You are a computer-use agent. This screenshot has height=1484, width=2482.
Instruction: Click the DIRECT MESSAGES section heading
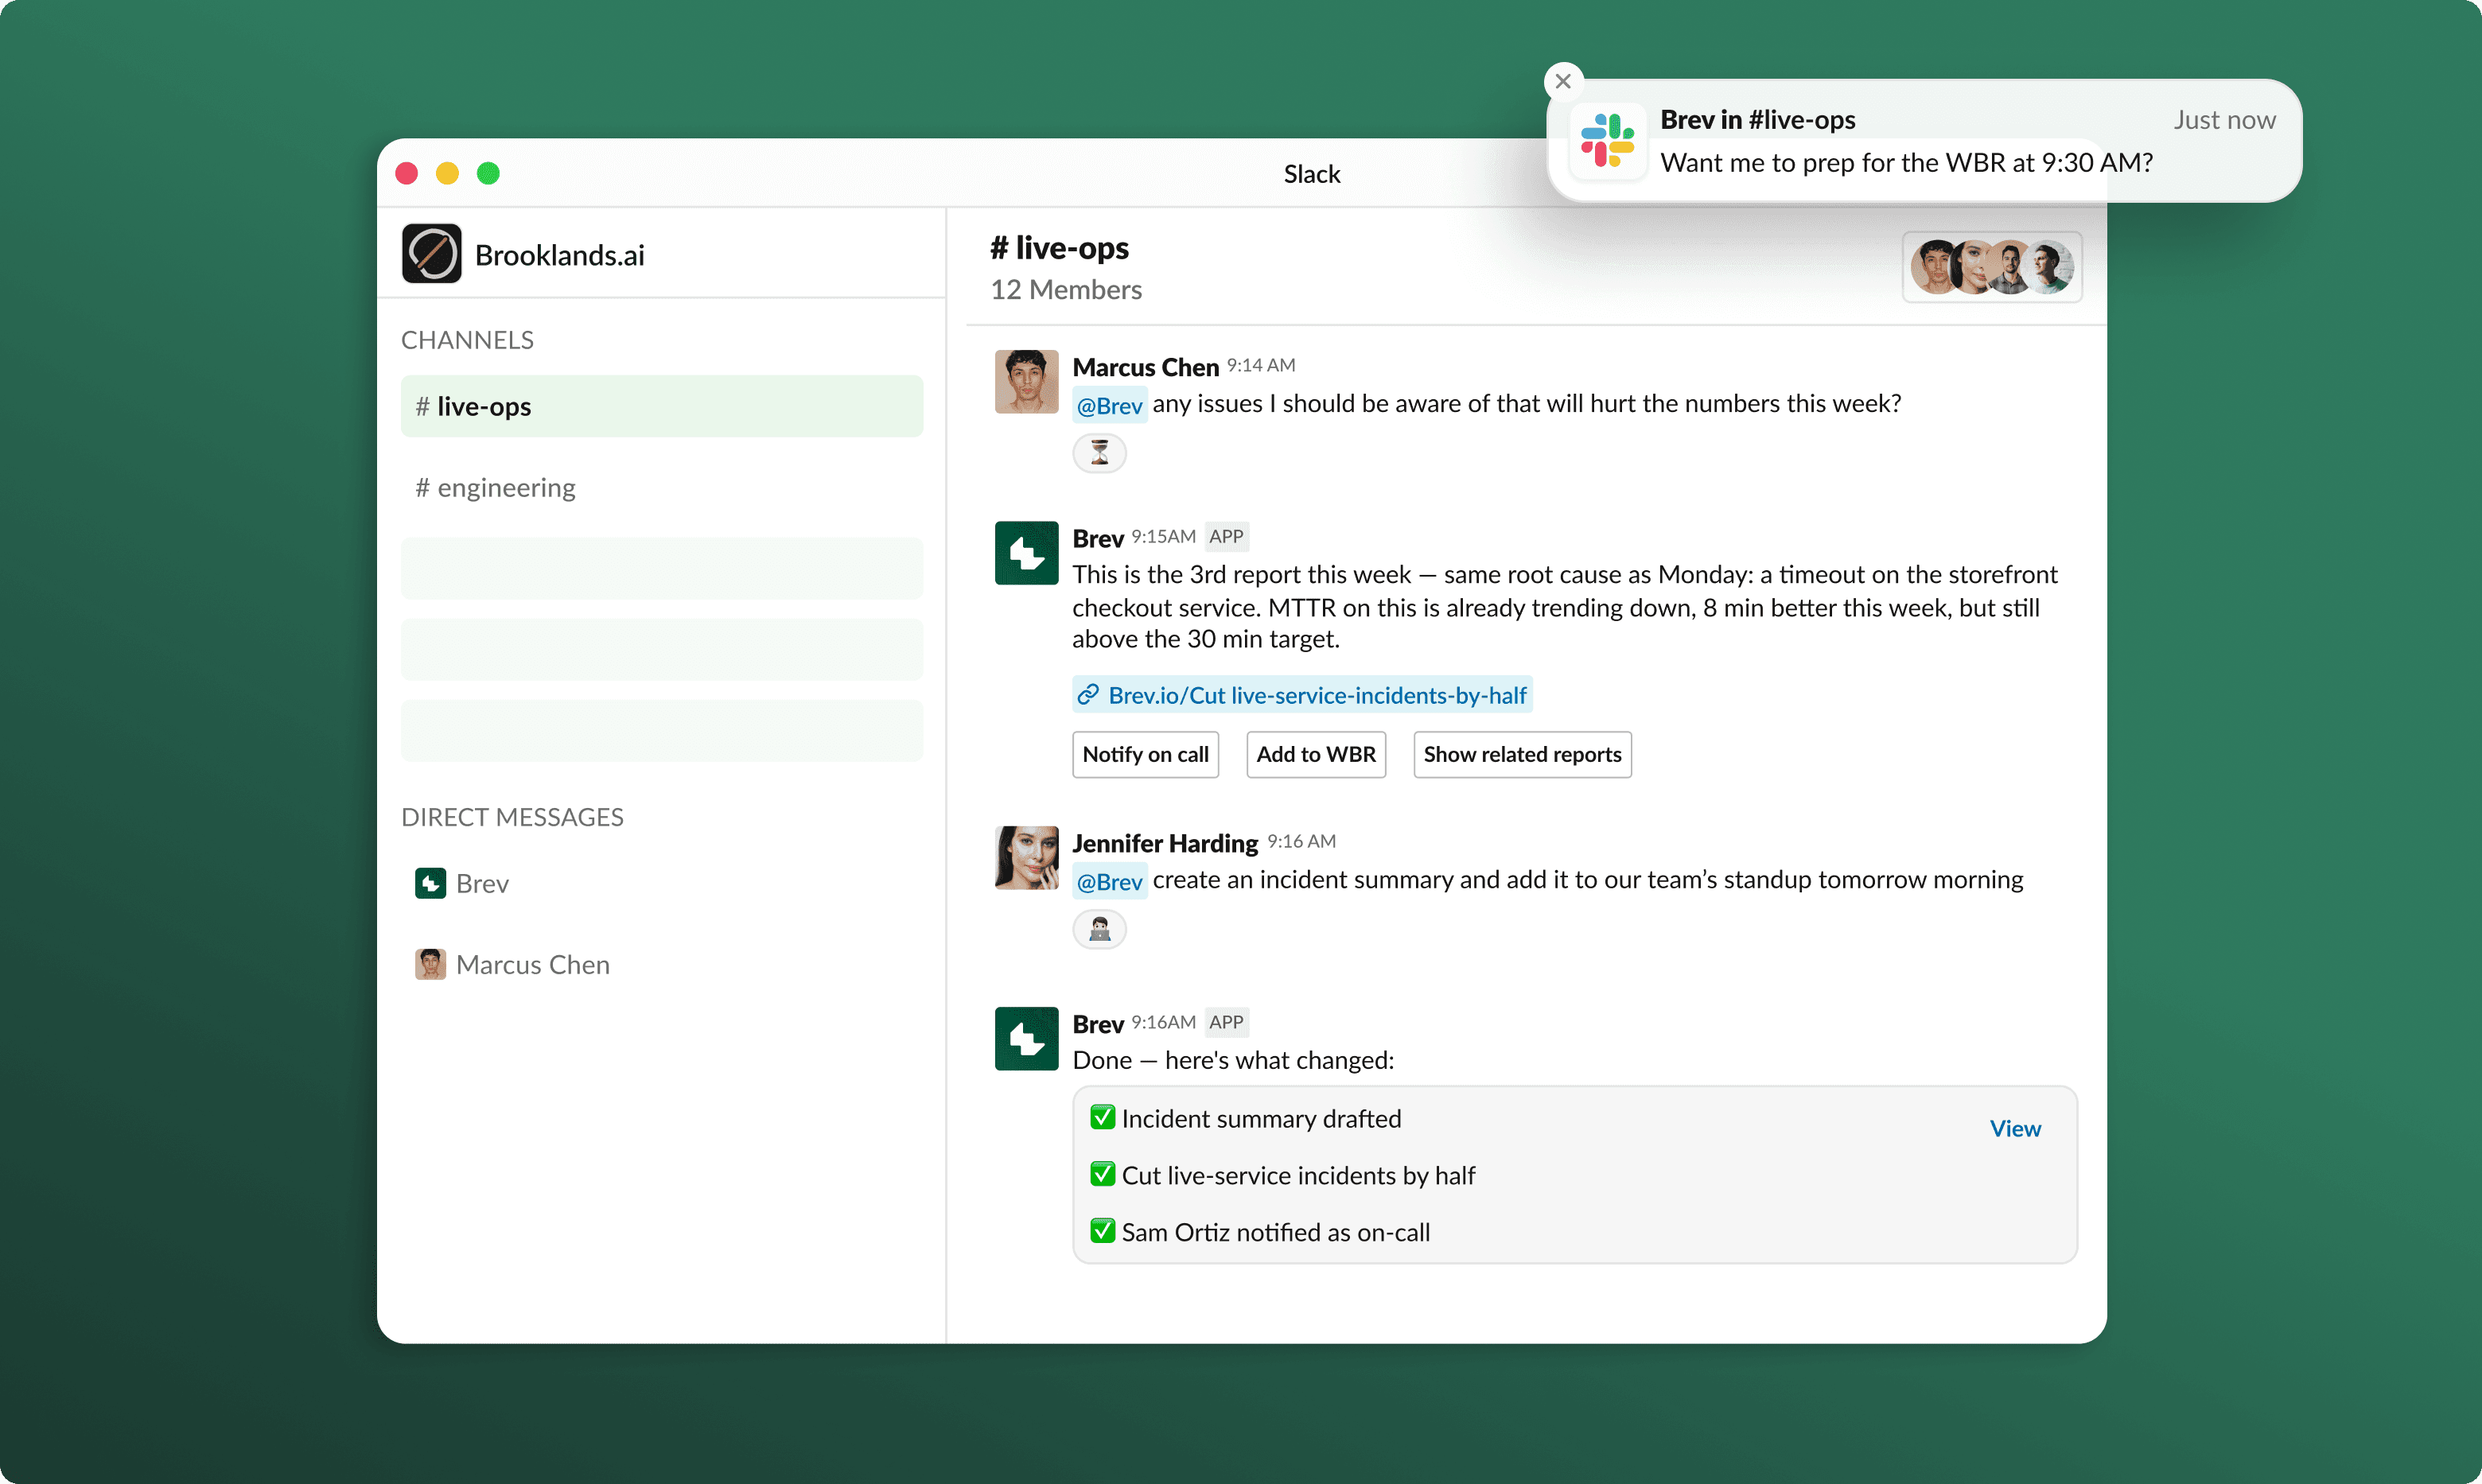pos(512,817)
